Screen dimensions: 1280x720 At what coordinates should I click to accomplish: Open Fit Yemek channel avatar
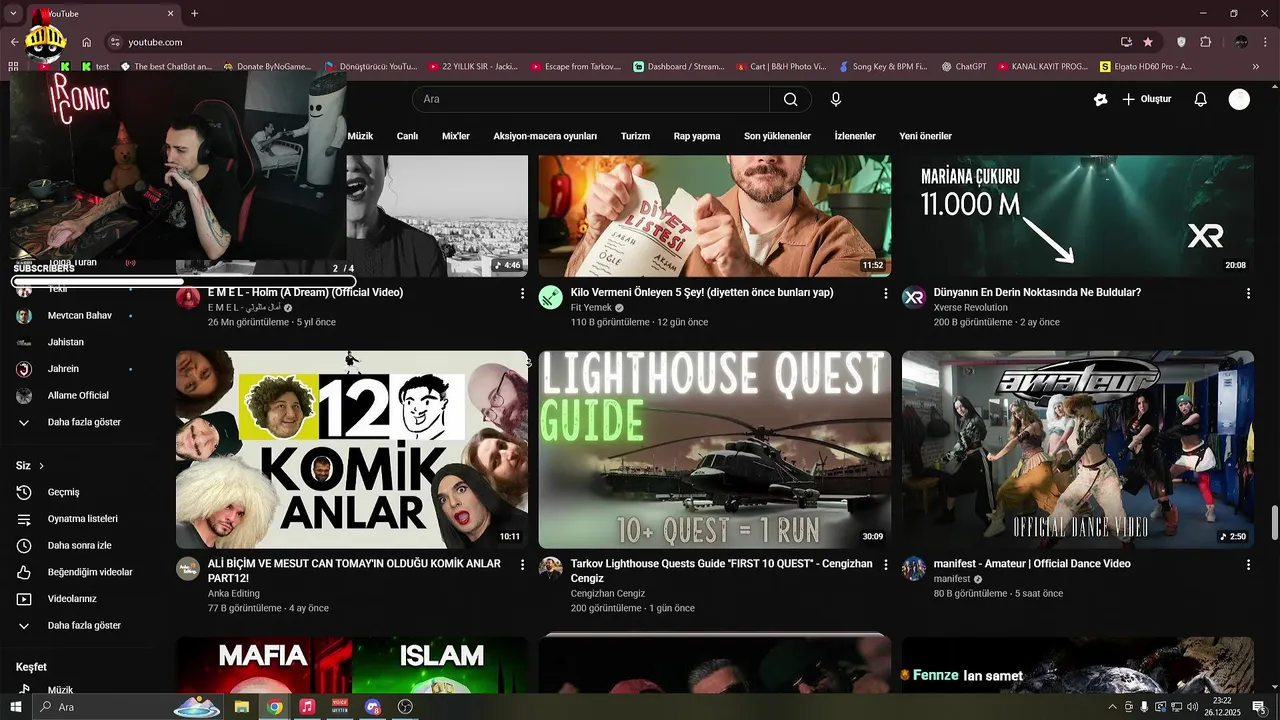click(551, 298)
